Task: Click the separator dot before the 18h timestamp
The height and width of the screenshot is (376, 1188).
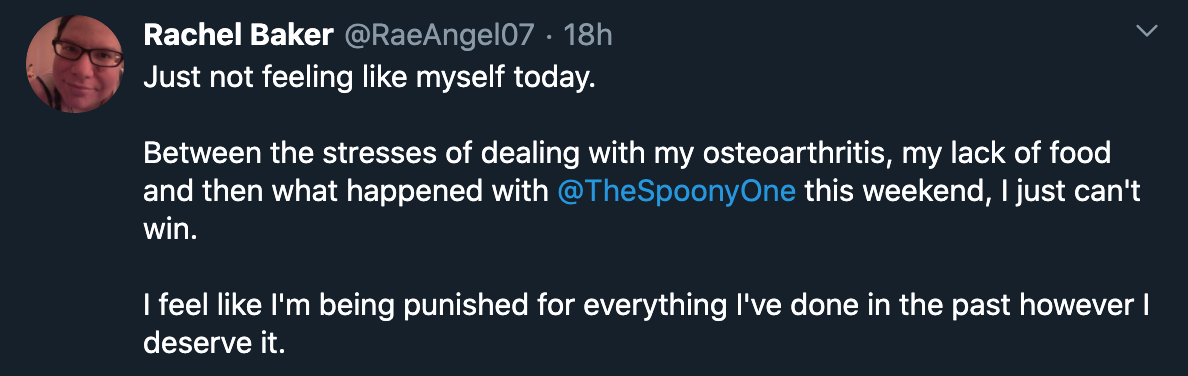Action: coord(549,36)
